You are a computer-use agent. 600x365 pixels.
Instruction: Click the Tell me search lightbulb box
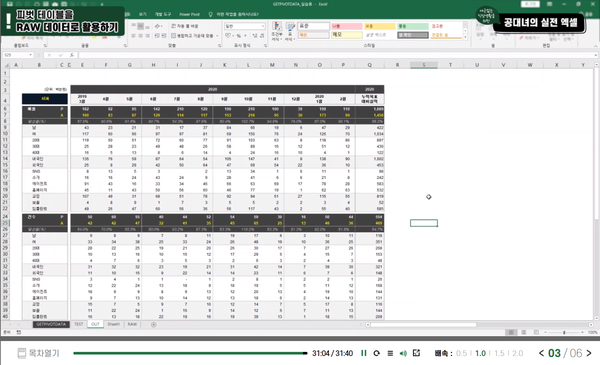(233, 15)
